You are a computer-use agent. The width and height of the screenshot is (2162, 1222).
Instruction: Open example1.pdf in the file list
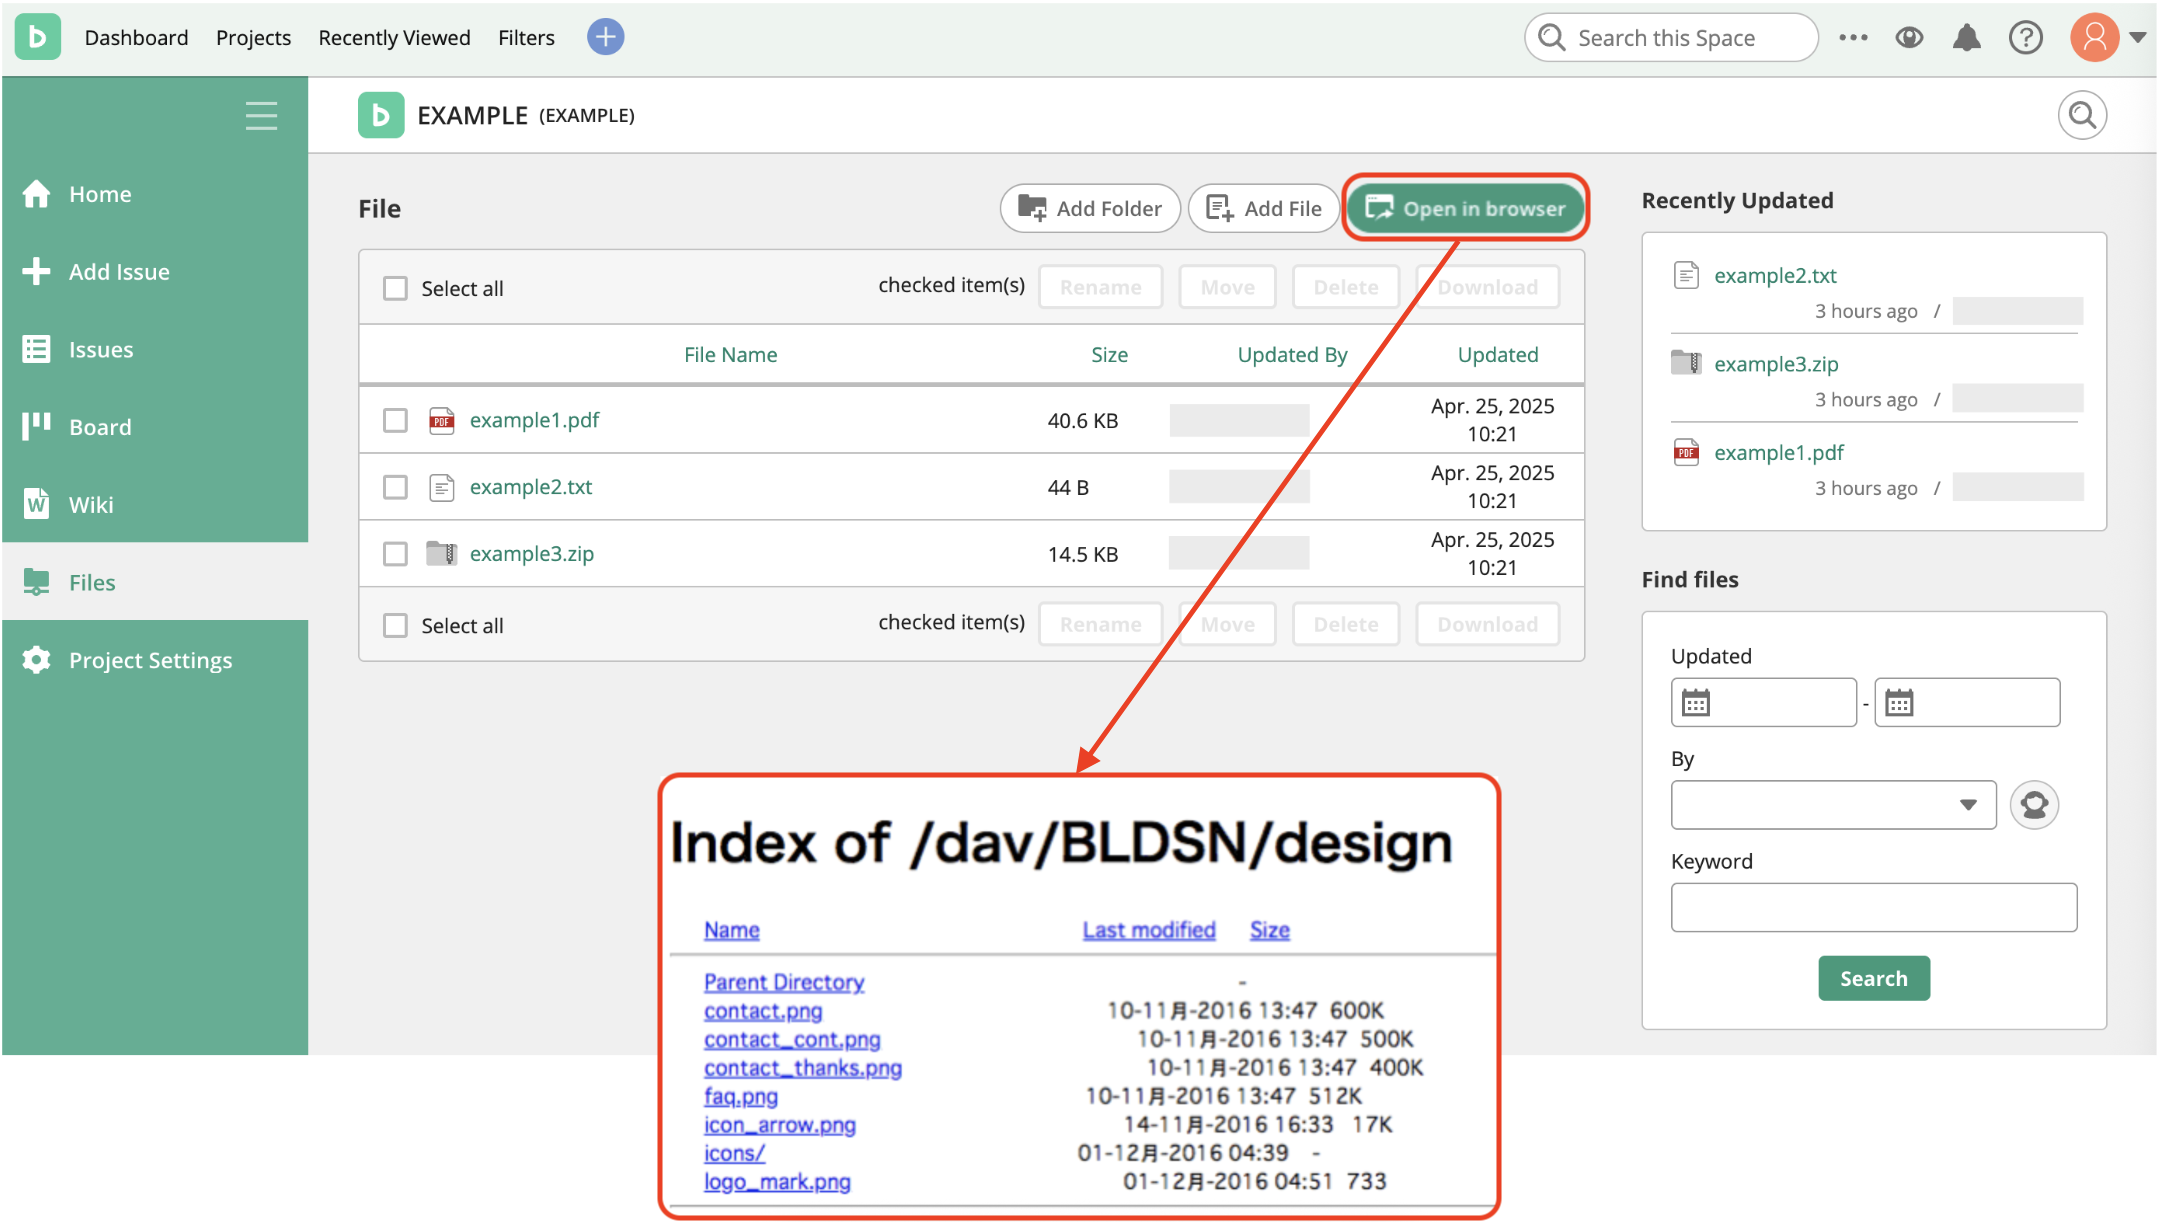click(x=534, y=420)
